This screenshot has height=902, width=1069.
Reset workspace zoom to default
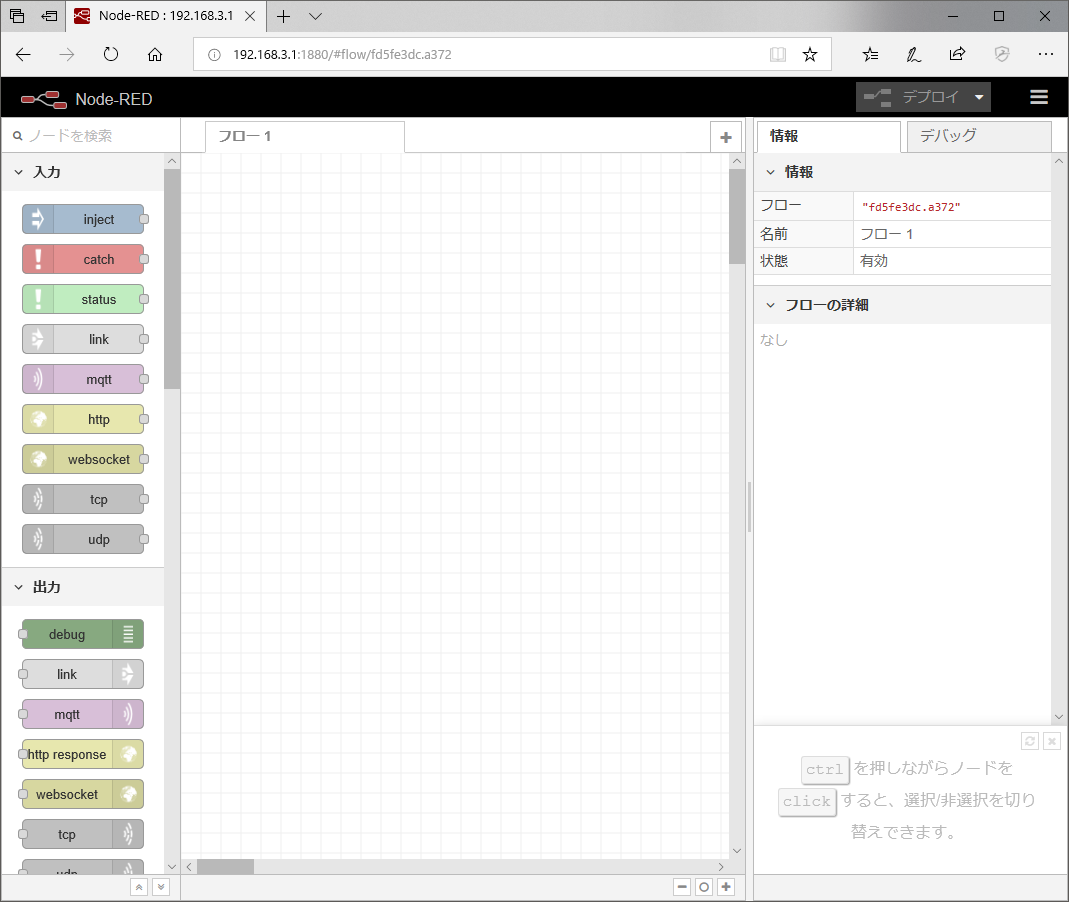tap(704, 887)
